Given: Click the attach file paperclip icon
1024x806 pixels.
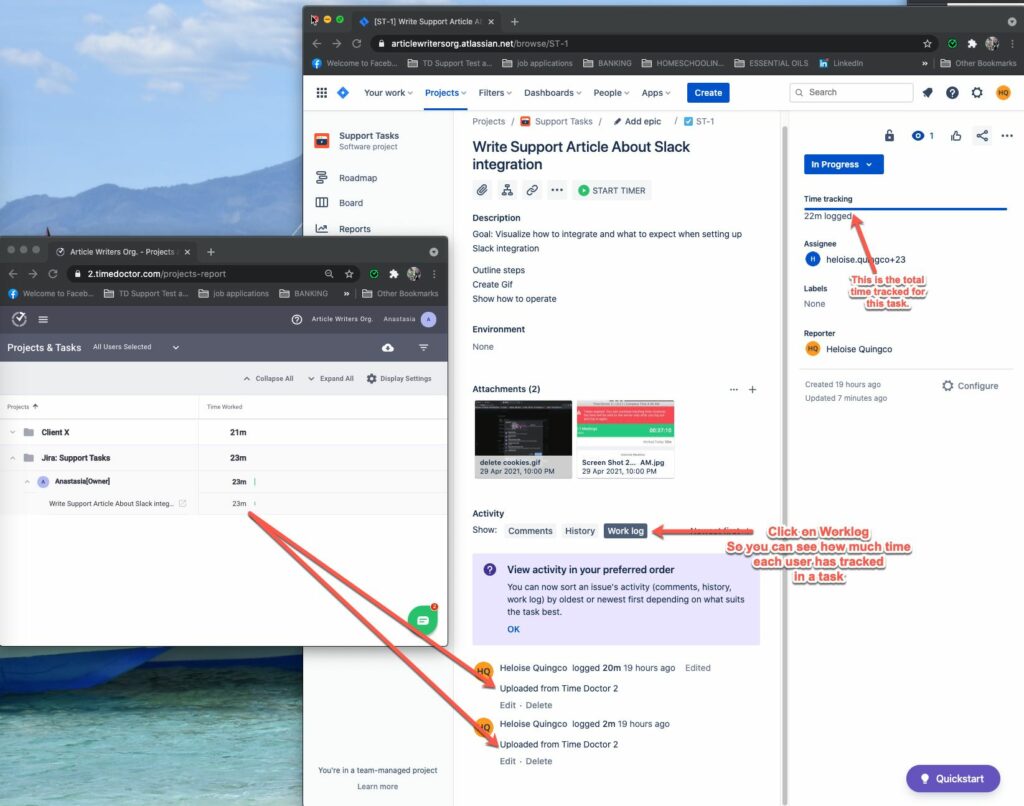Looking at the screenshot, I should pyautogui.click(x=481, y=189).
